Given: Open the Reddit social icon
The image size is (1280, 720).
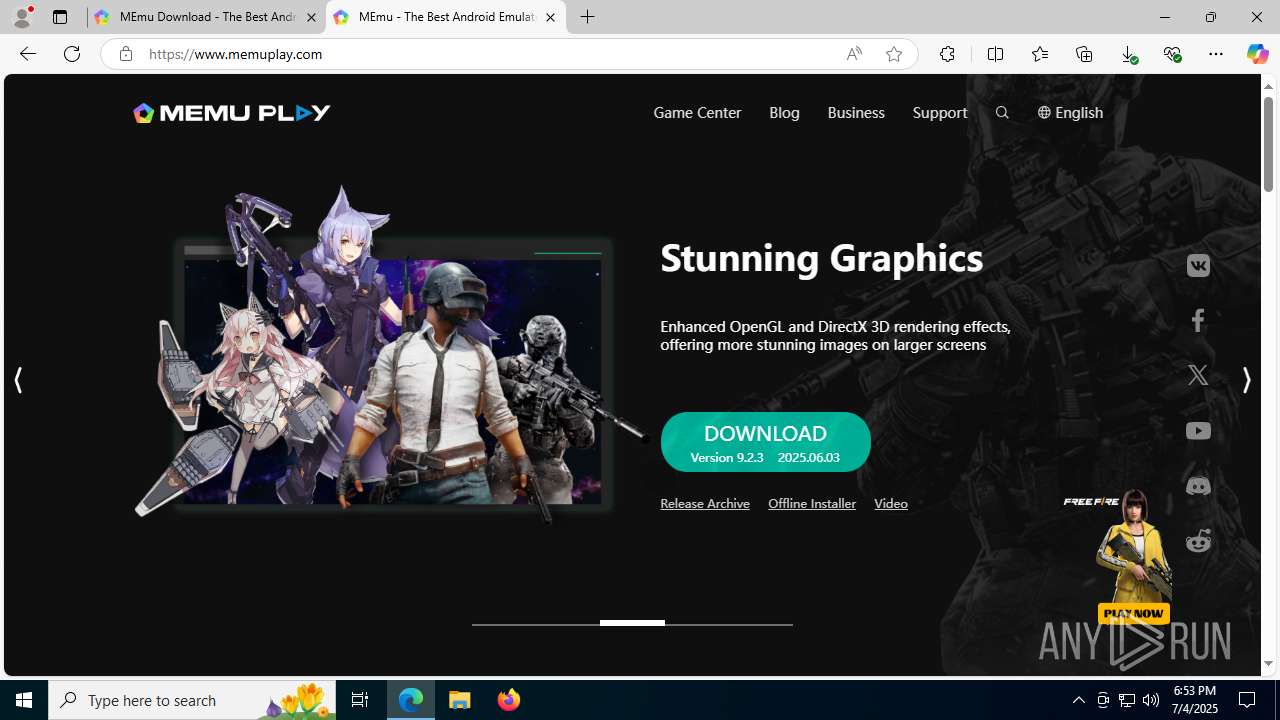Looking at the screenshot, I should point(1198,540).
